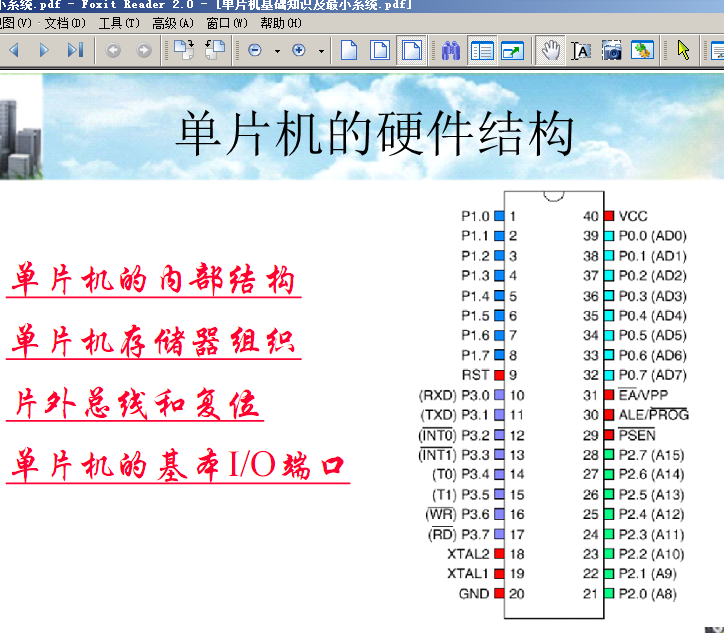Open the binoculars search tool

451,50
